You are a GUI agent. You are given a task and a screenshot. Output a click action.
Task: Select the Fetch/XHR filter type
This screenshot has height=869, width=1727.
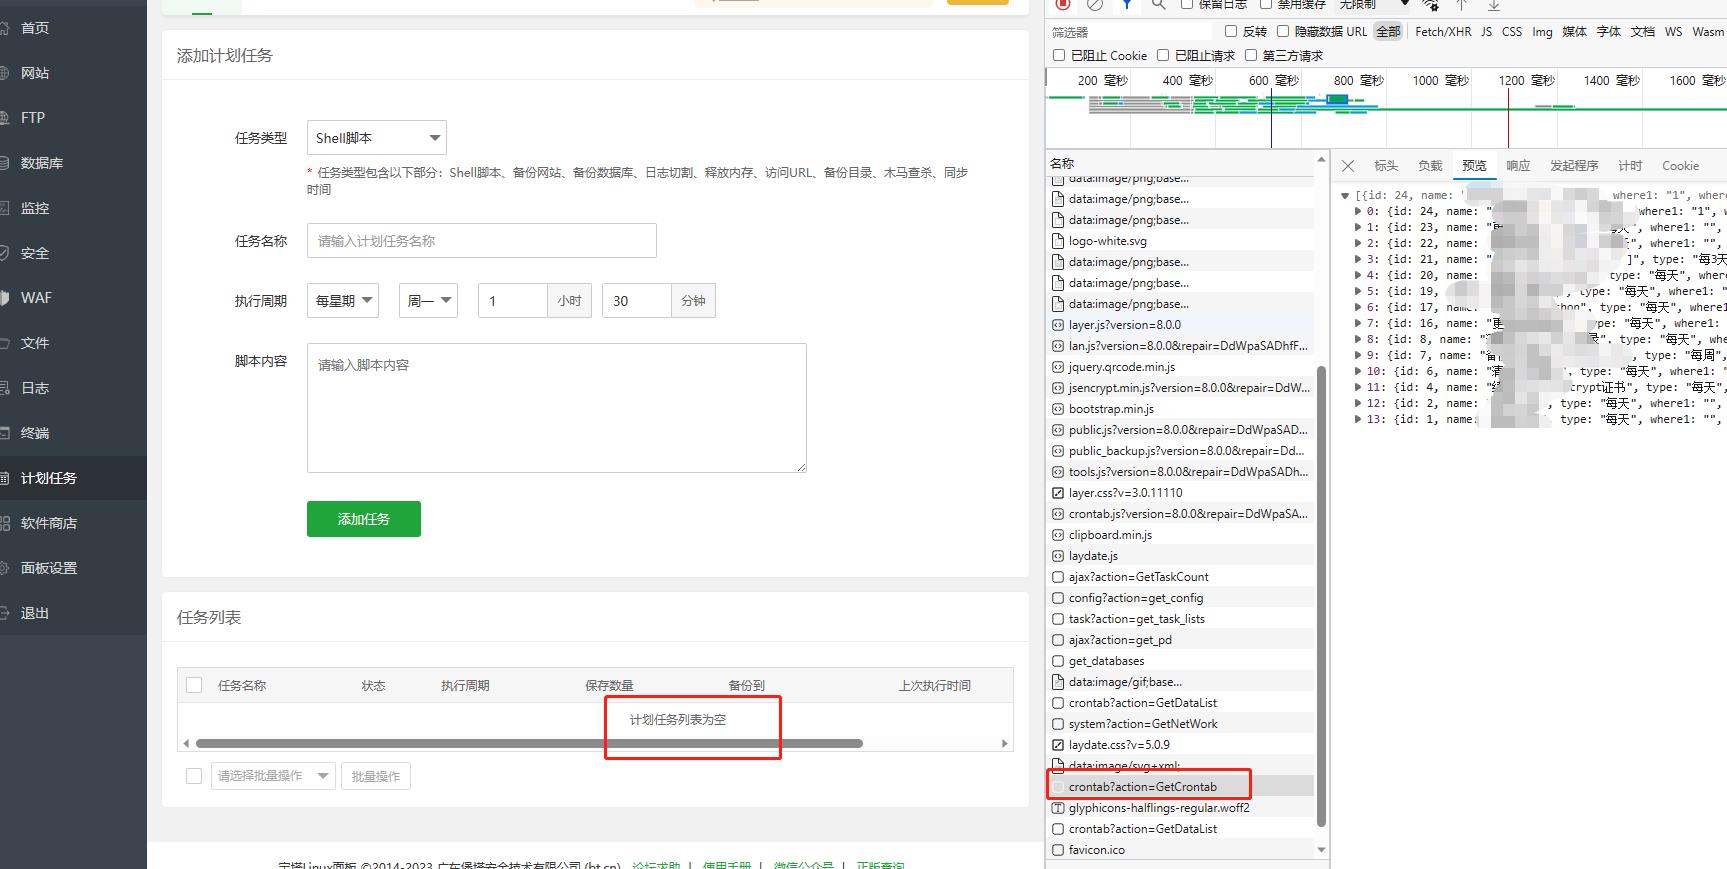pos(1443,32)
